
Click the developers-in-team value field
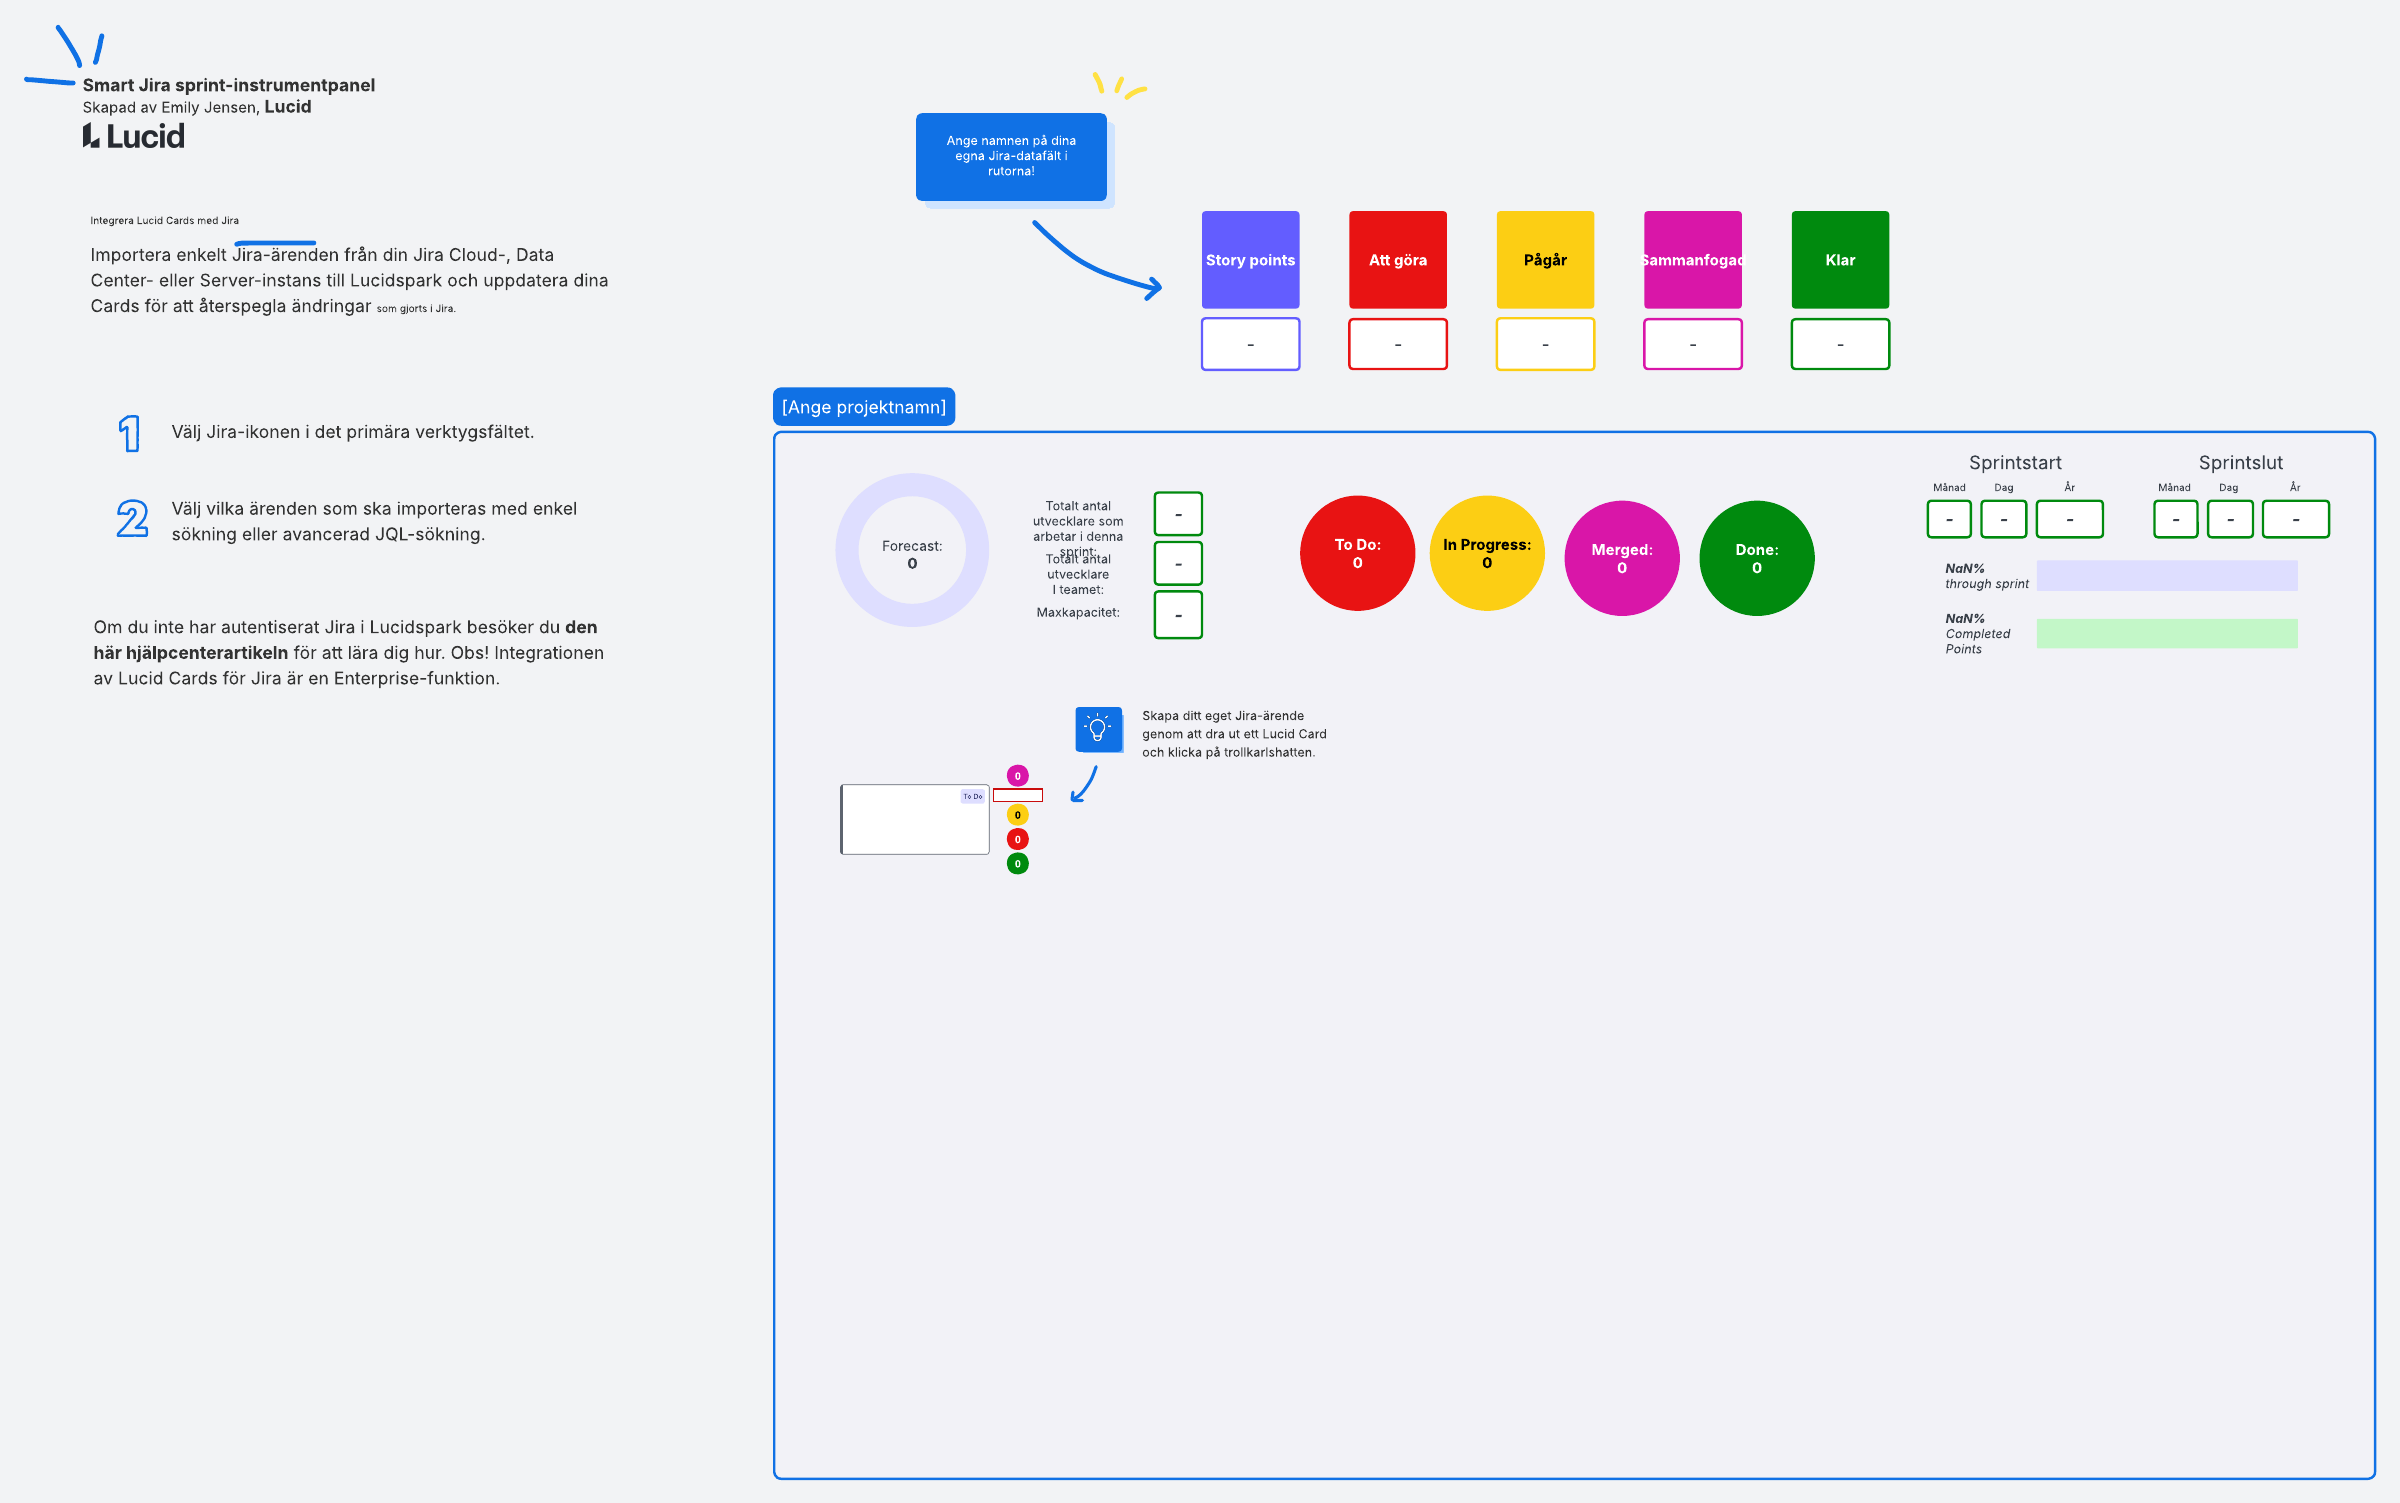click(1178, 564)
